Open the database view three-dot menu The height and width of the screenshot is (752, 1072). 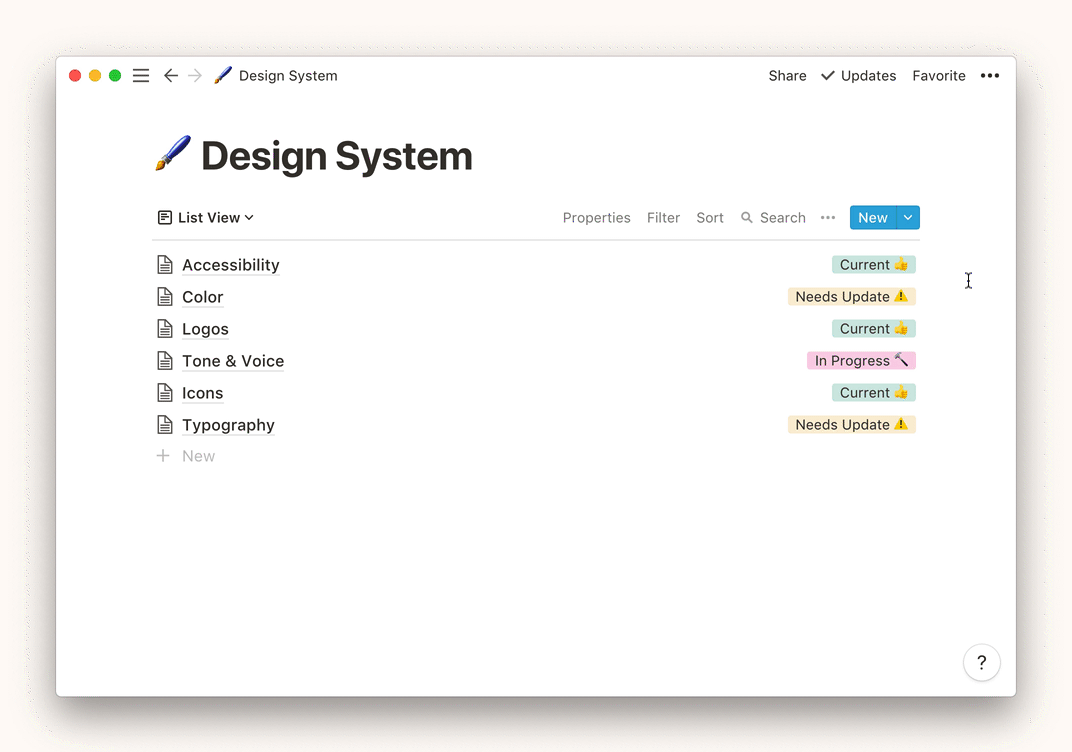pyautogui.click(x=827, y=218)
